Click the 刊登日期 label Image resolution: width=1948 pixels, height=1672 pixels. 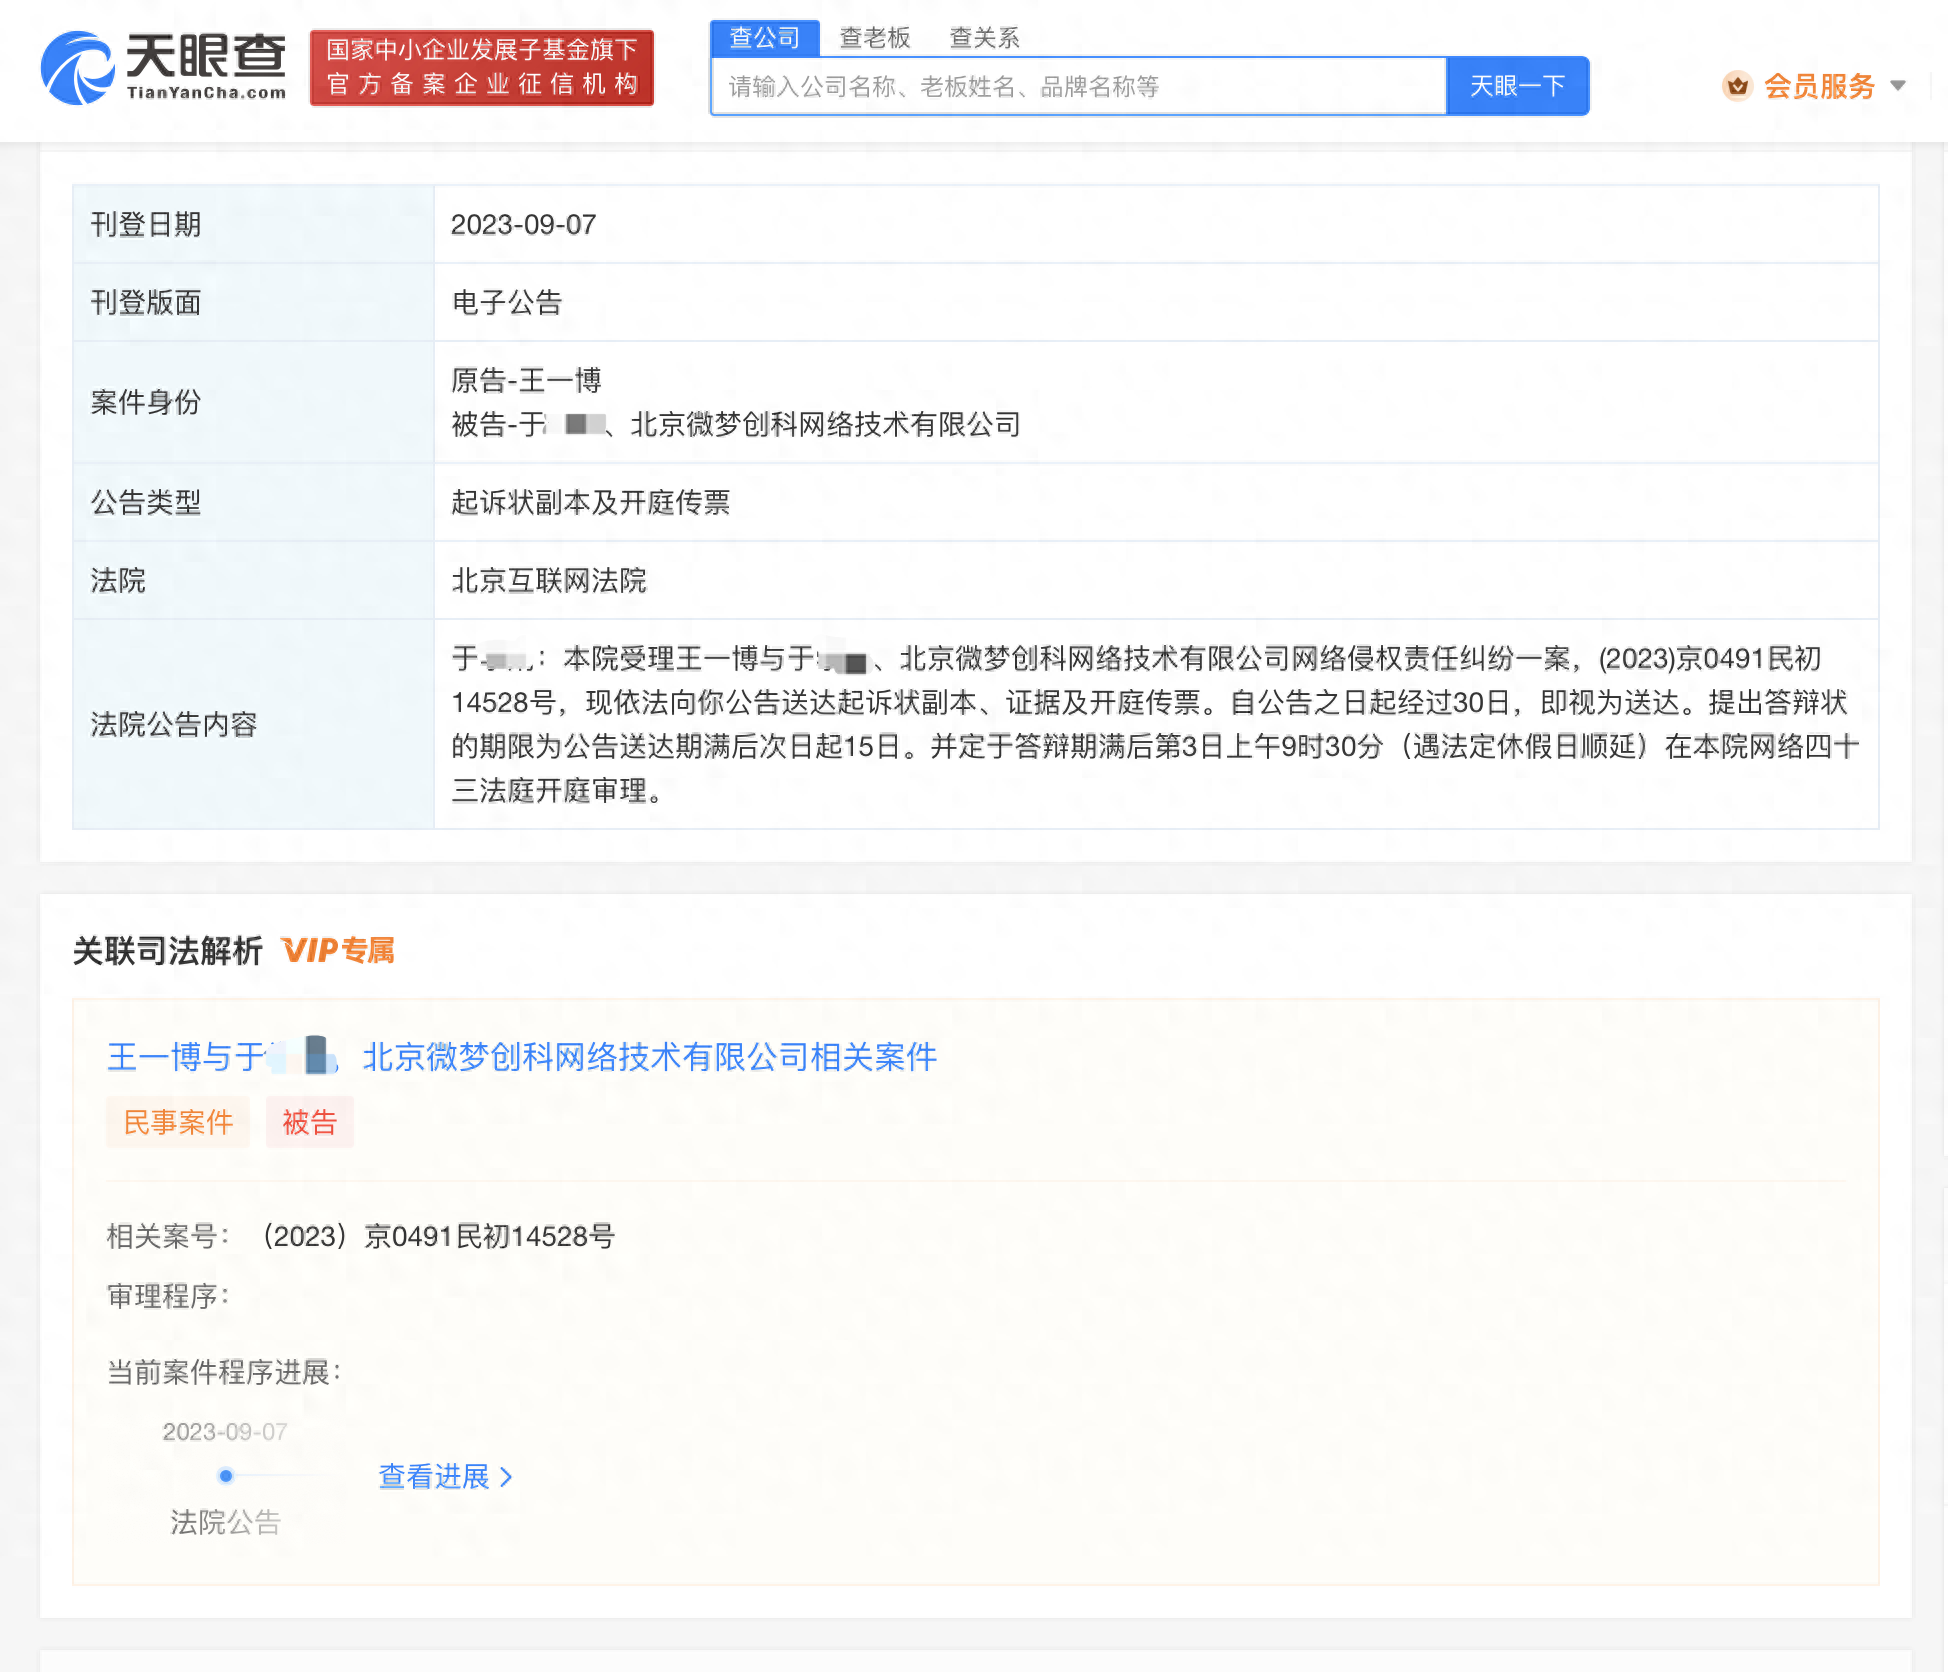146,224
